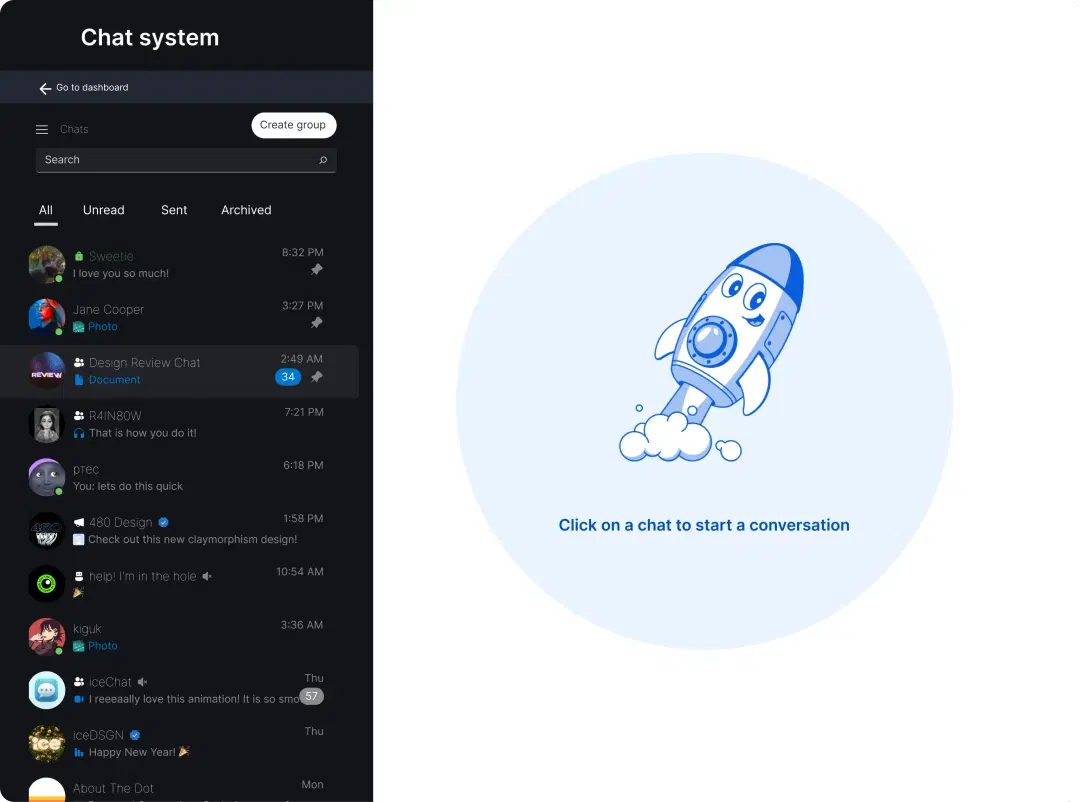Open the R4IN80W group chat
This screenshot has width=1080, height=802.
(x=179, y=424)
